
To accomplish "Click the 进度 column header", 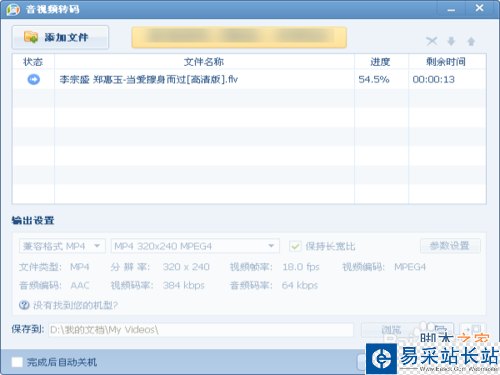I will pos(381,62).
